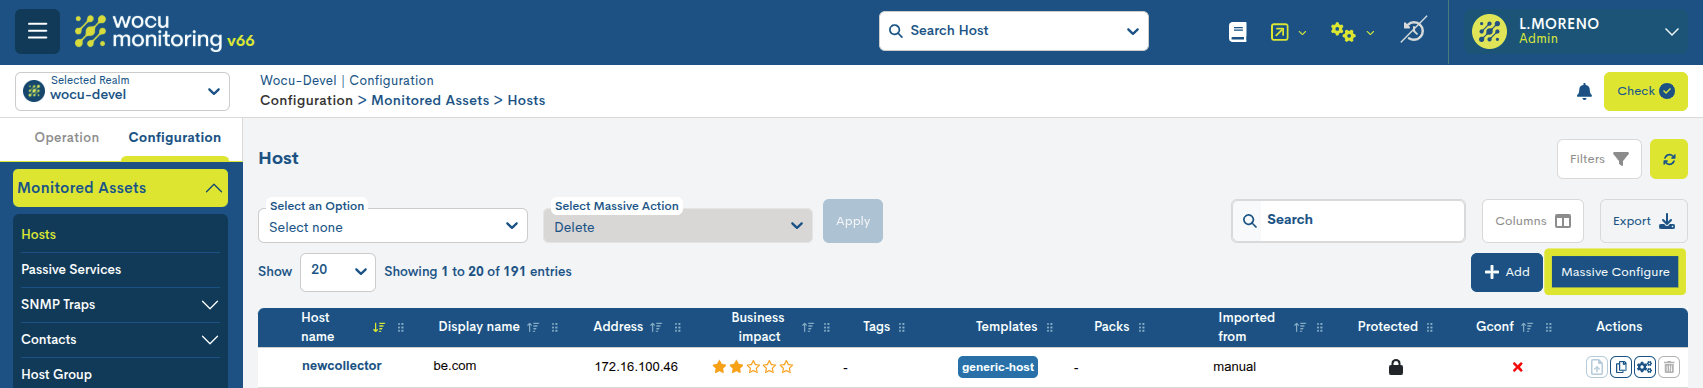The width and height of the screenshot is (1703, 388).
Task: Click the star business impact rating
Action: (752, 367)
